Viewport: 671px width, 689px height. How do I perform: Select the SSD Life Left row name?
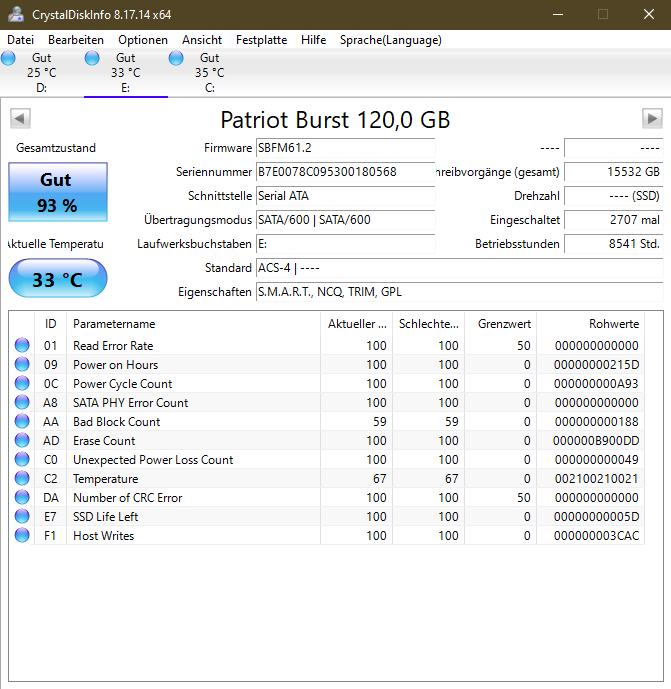point(105,517)
